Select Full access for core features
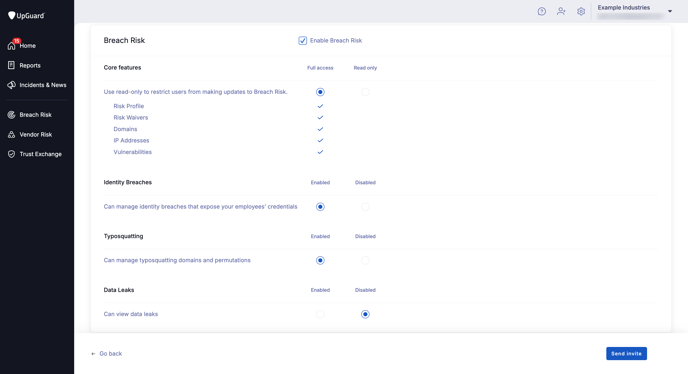Viewport: 688px width, 374px height. pos(320,92)
